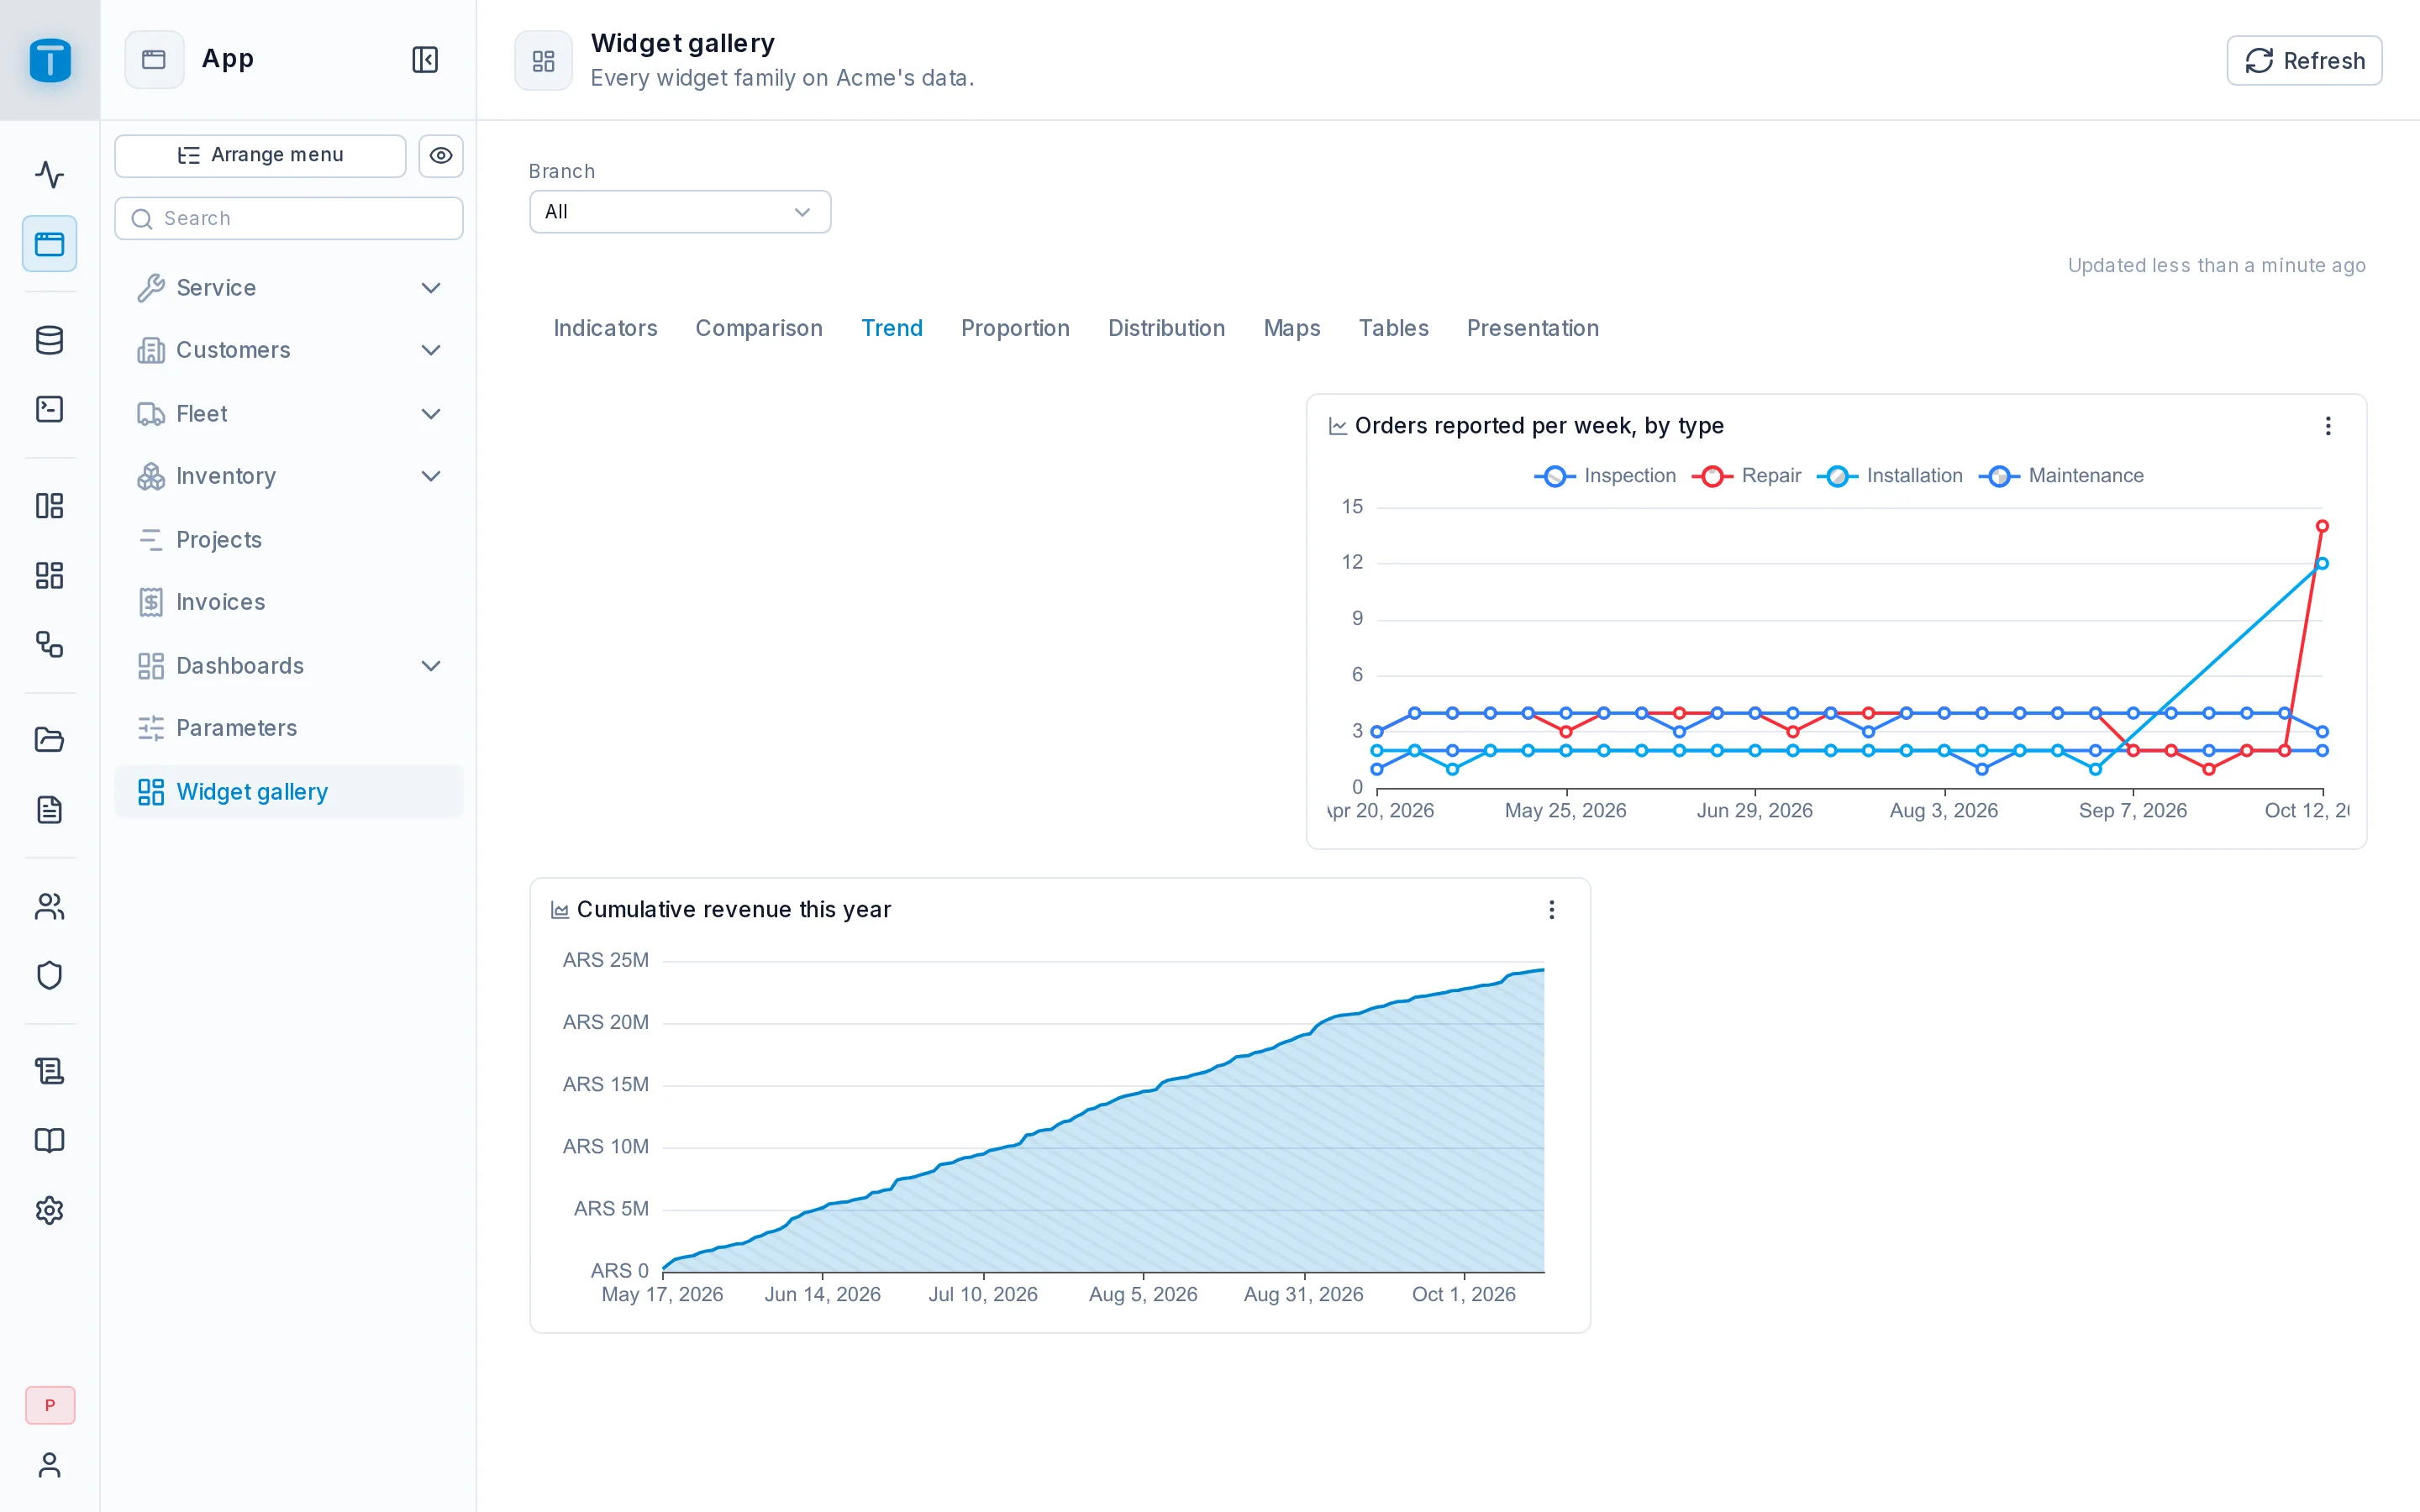This screenshot has width=2420, height=1512.
Task: Open the document file icon in rail
Action: tap(50, 809)
